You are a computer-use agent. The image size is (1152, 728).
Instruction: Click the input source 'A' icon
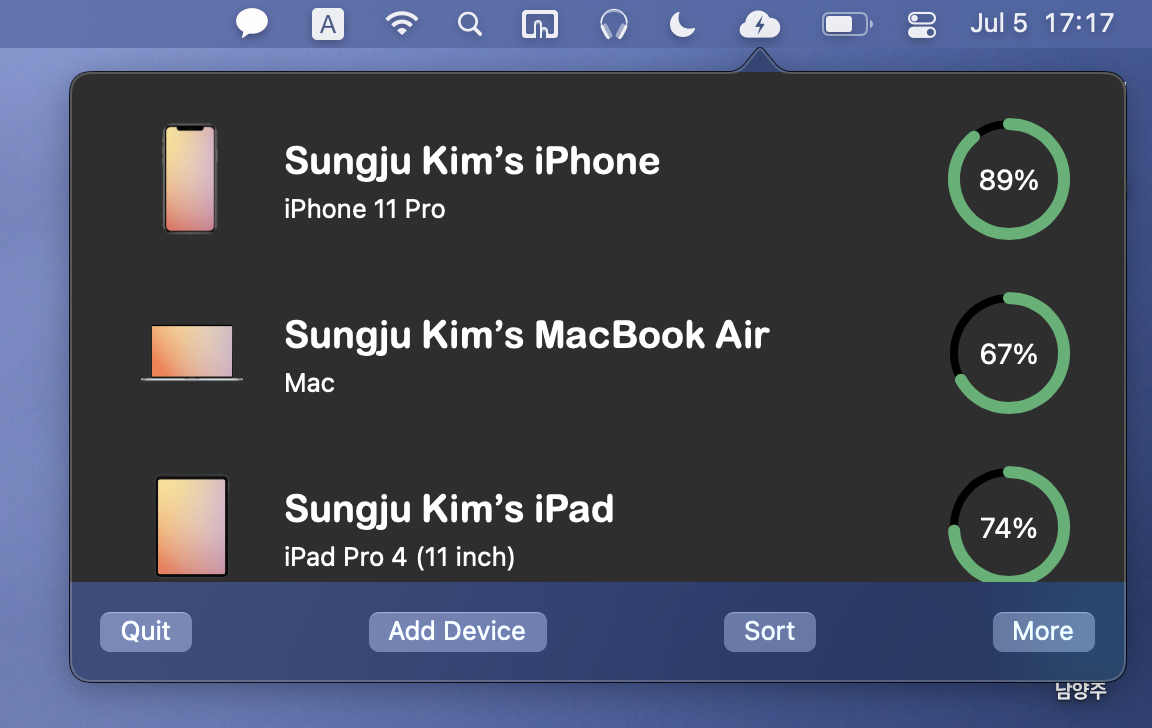(x=328, y=24)
